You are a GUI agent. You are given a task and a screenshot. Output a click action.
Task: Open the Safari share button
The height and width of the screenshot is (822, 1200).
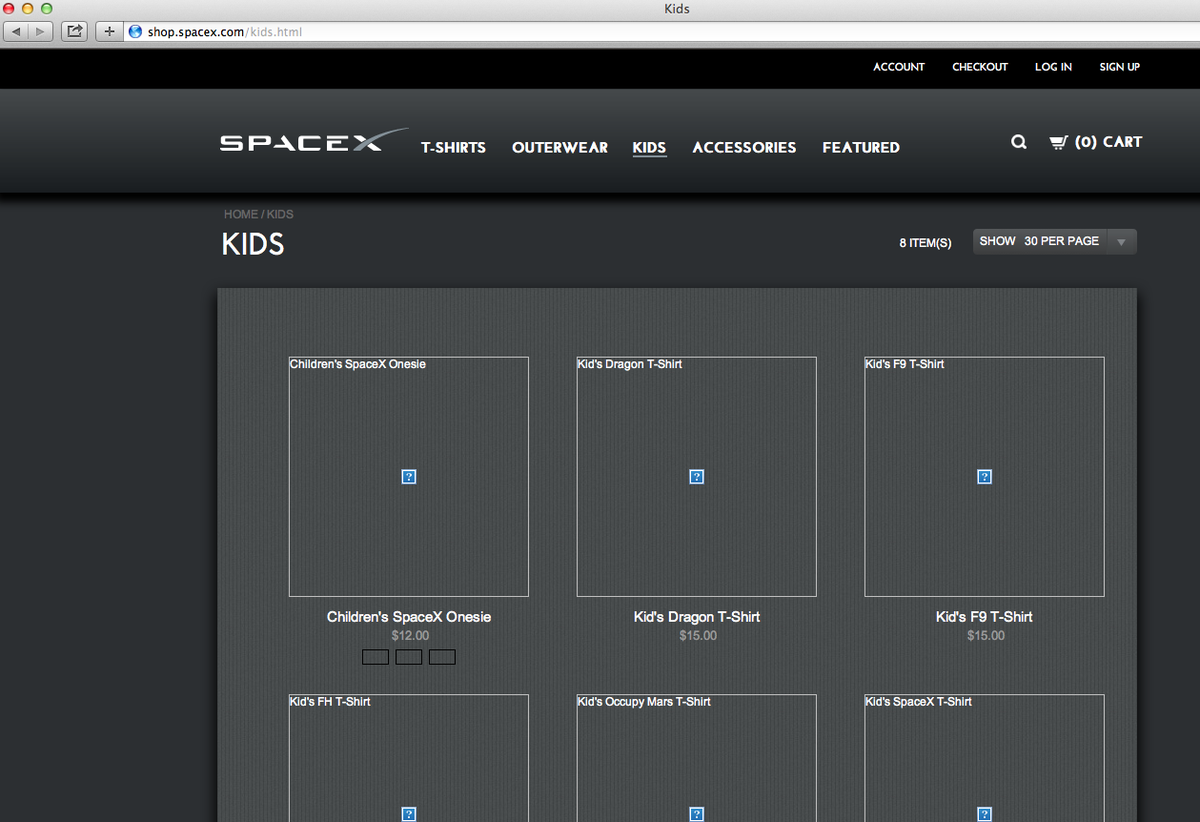coord(74,32)
